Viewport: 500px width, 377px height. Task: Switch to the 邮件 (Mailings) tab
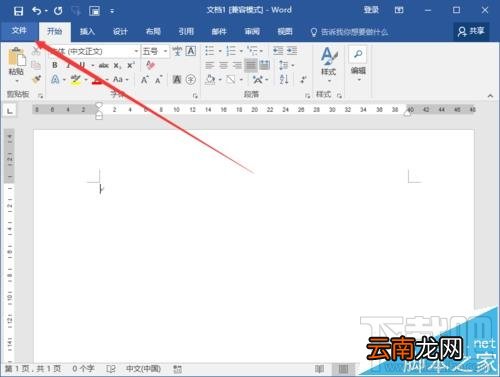[x=219, y=32]
